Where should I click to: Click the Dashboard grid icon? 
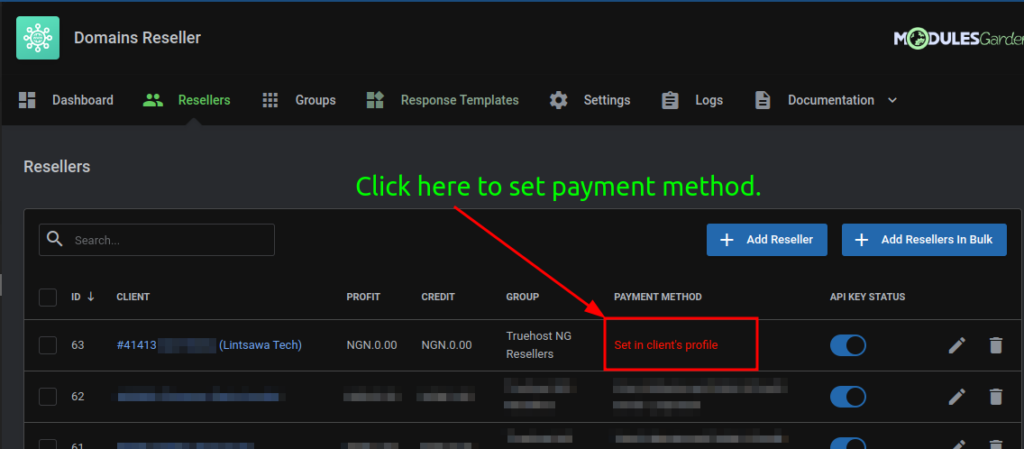27,100
